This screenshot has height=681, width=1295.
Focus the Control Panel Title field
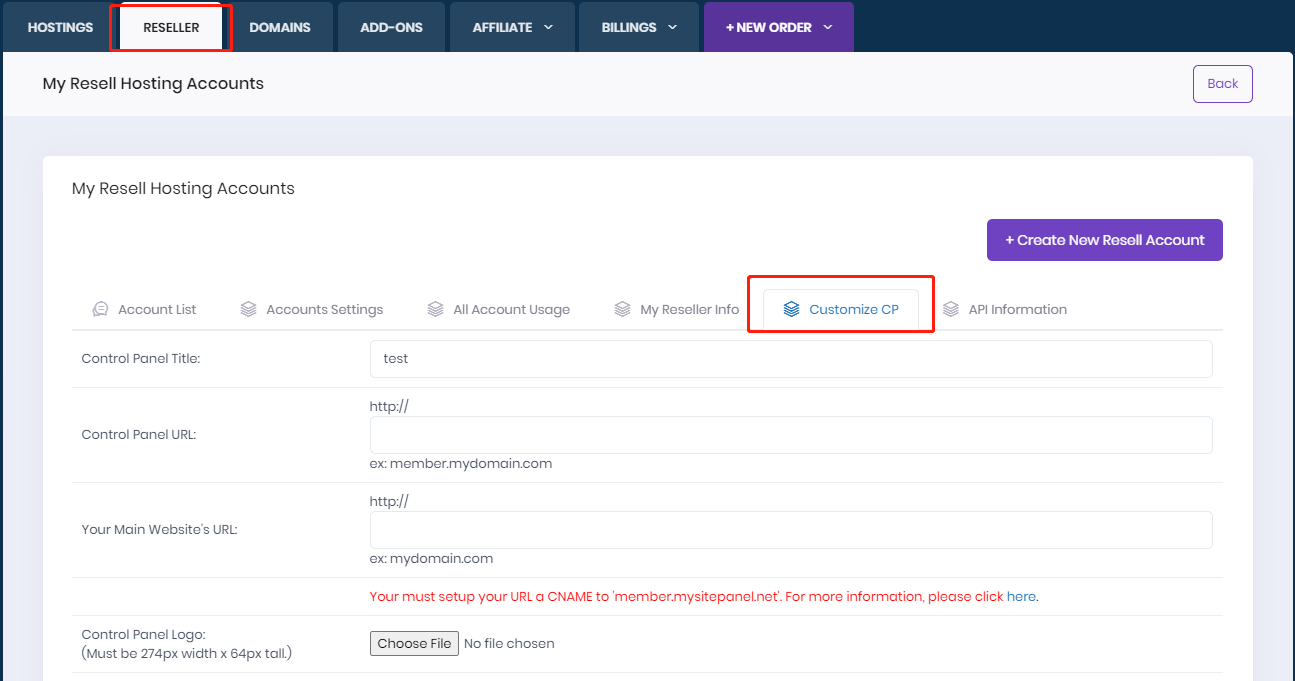(x=790, y=359)
